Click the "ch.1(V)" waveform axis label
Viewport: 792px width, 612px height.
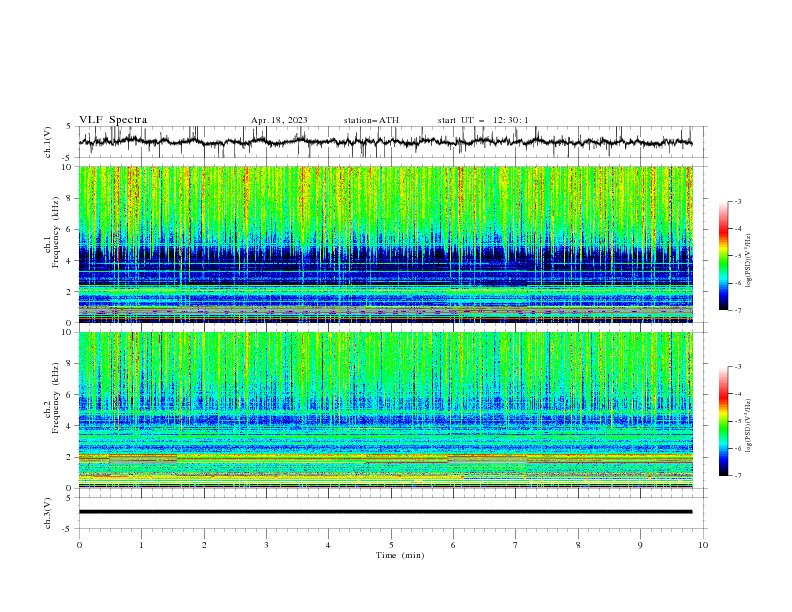tap(48, 142)
